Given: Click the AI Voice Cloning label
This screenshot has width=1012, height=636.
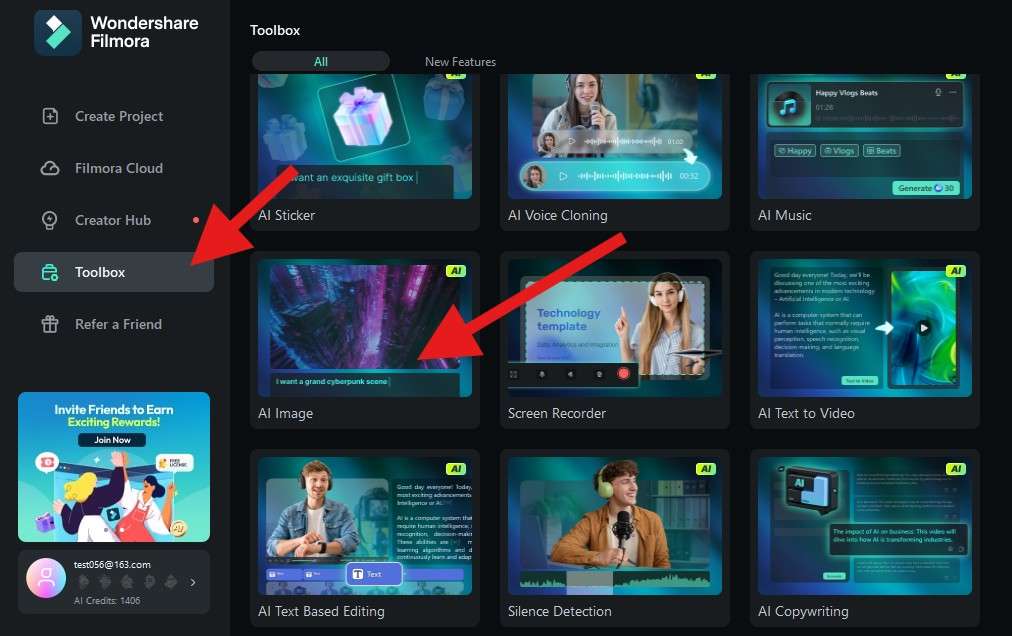Looking at the screenshot, I should coord(558,216).
